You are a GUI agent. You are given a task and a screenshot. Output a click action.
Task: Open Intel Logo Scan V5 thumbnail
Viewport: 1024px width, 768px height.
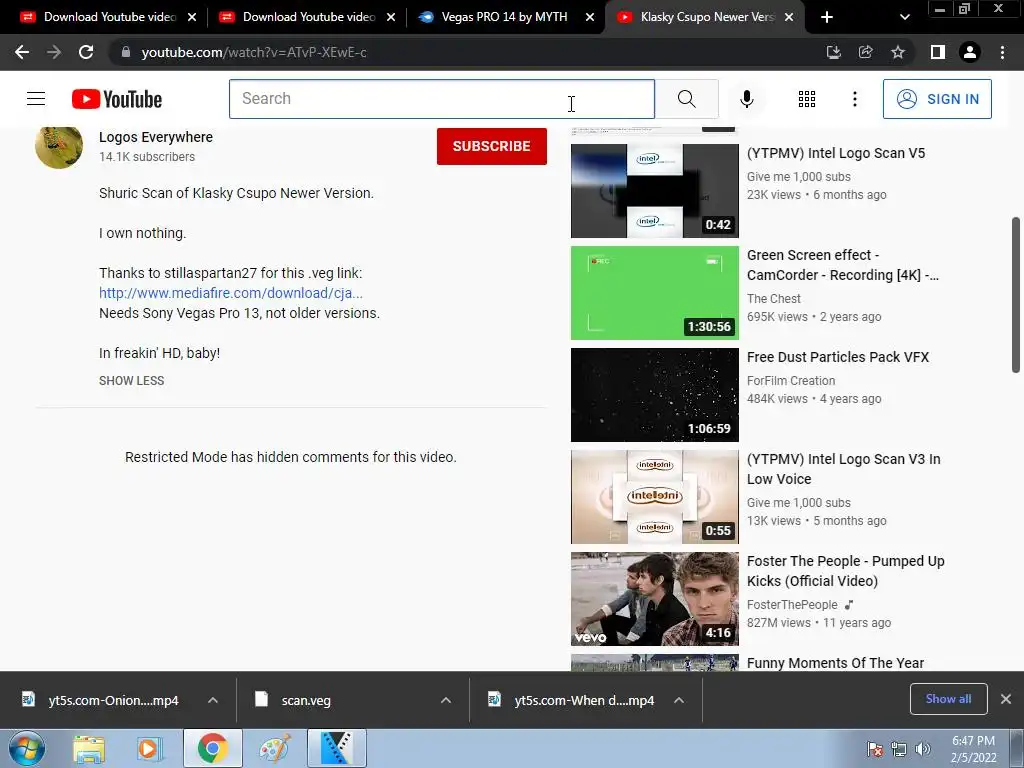click(654, 191)
